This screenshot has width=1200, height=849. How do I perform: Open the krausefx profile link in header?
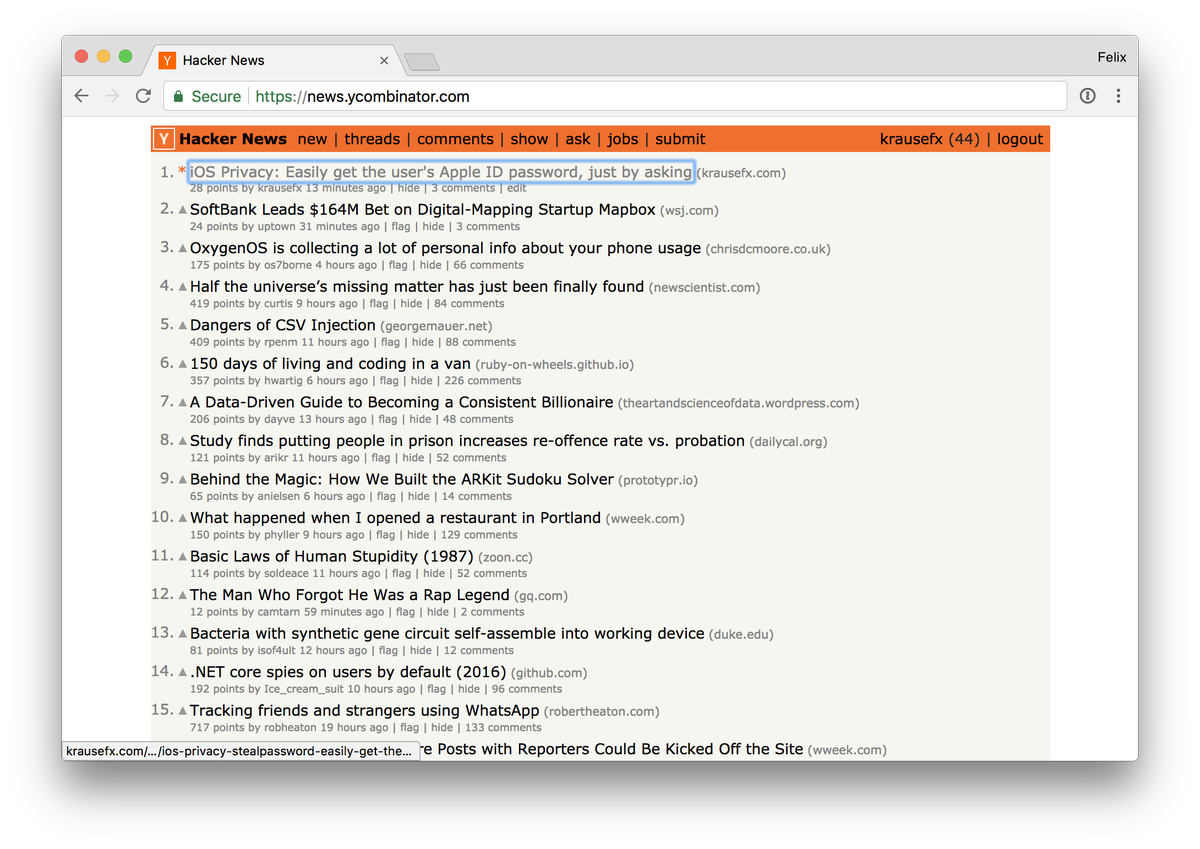point(911,139)
